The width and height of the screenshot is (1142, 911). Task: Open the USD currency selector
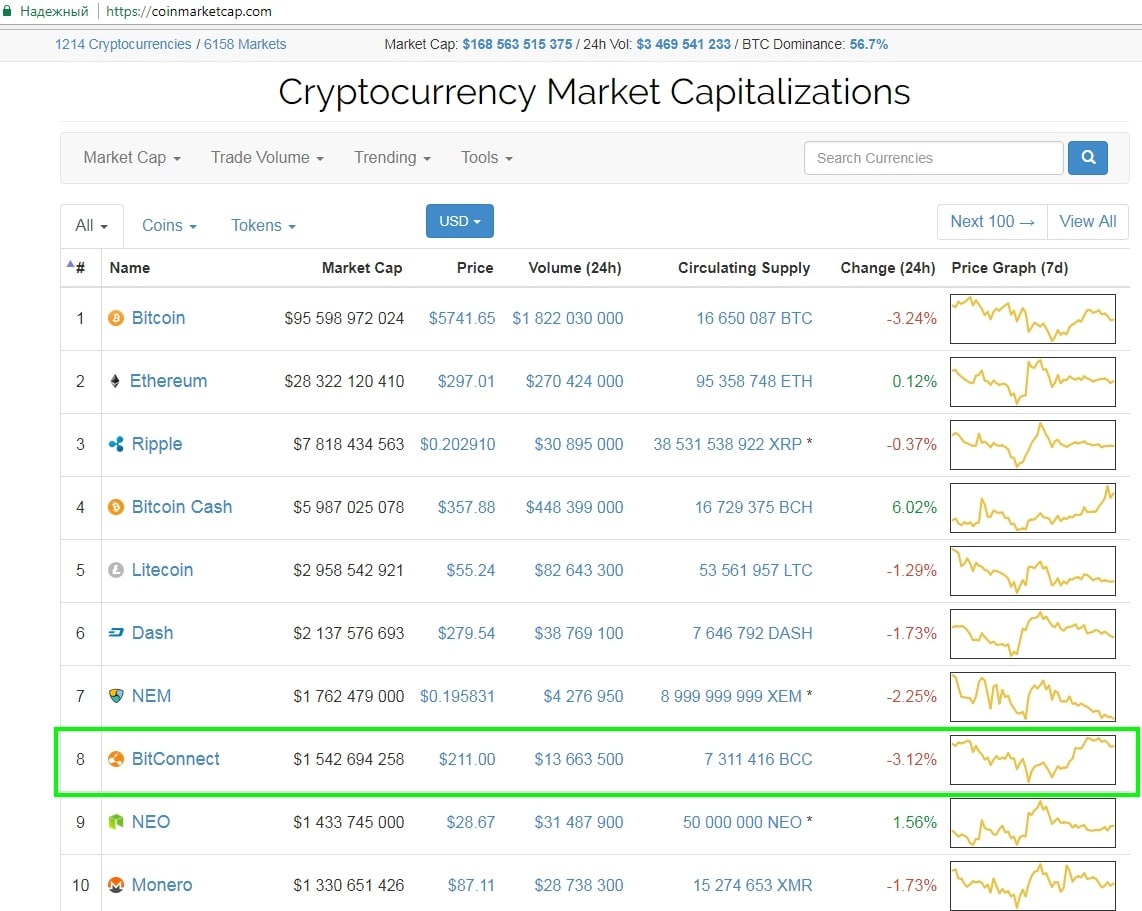pos(460,221)
